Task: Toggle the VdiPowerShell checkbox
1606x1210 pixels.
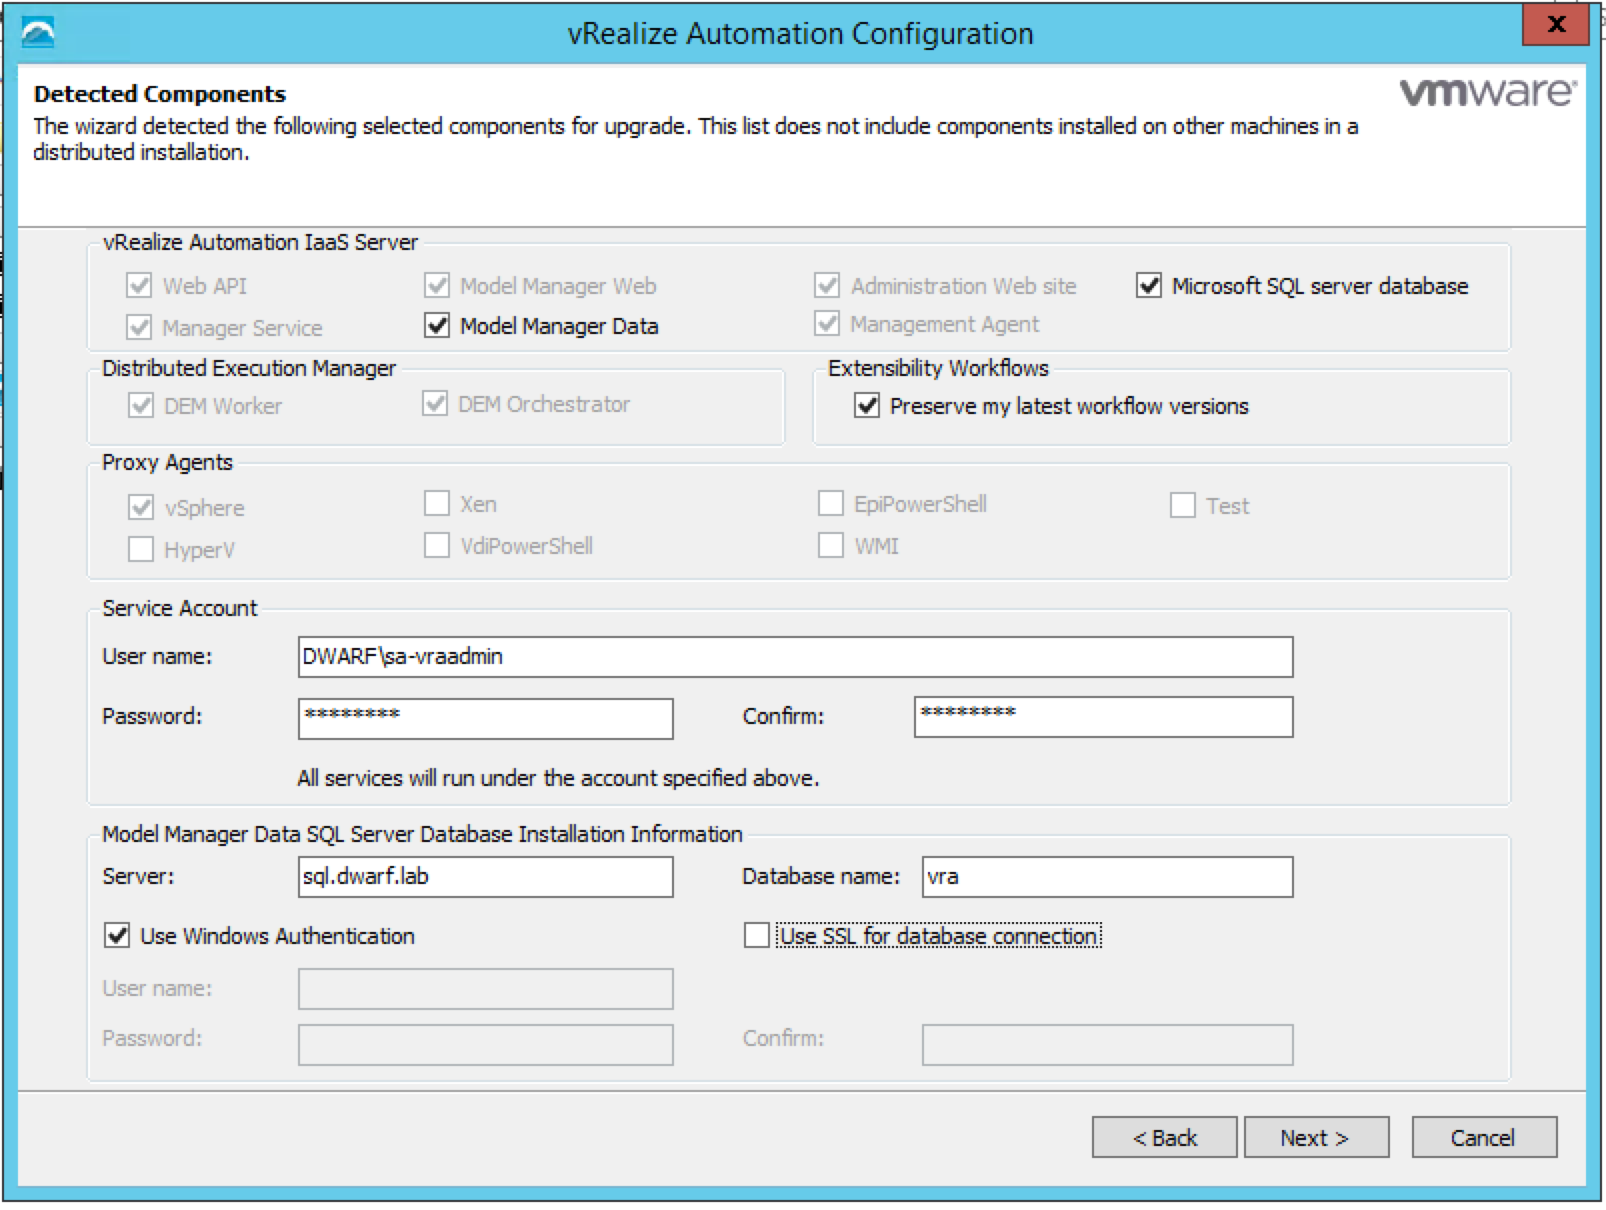Action: (437, 545)
